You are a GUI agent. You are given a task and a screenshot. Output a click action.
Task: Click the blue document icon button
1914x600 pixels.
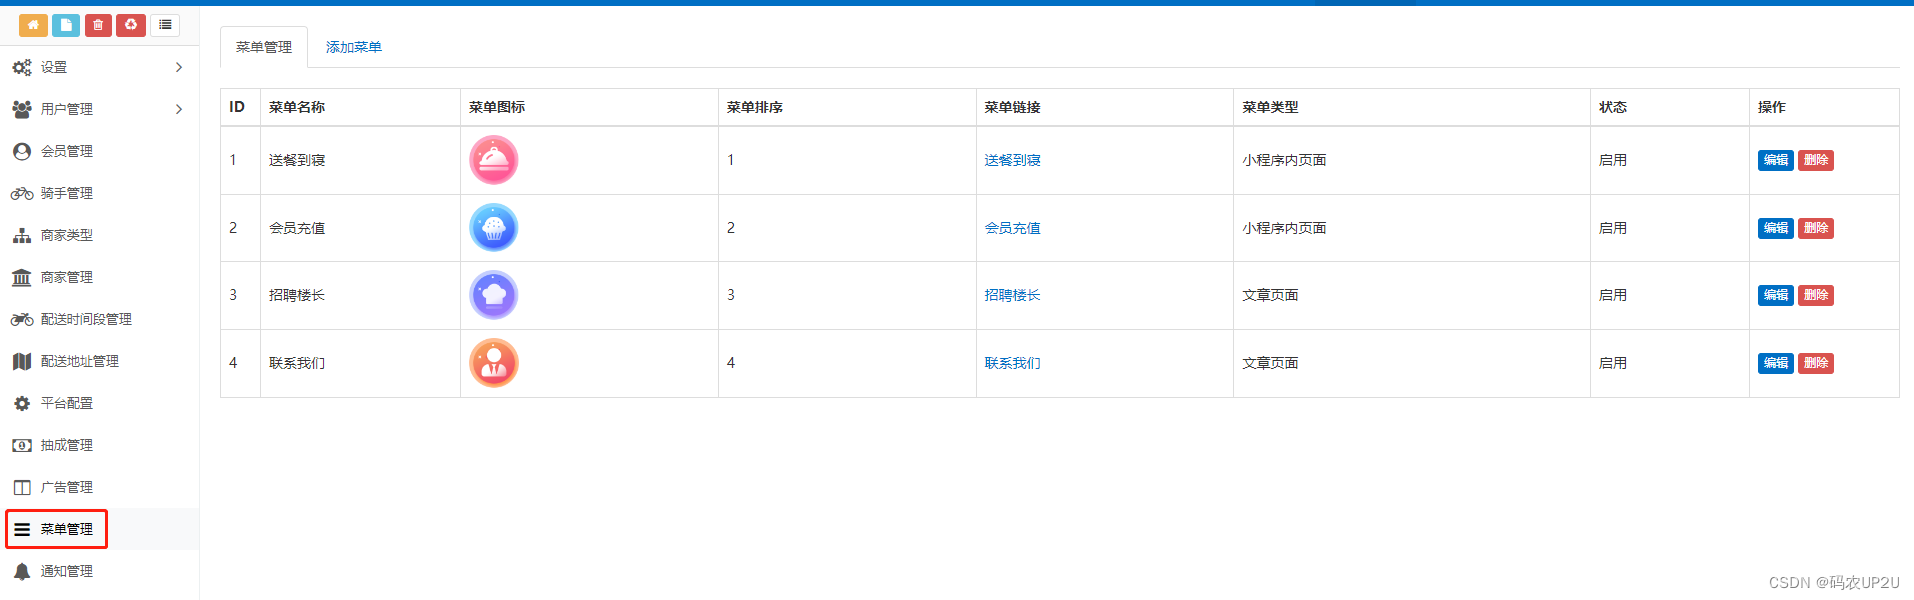[66, 25]
